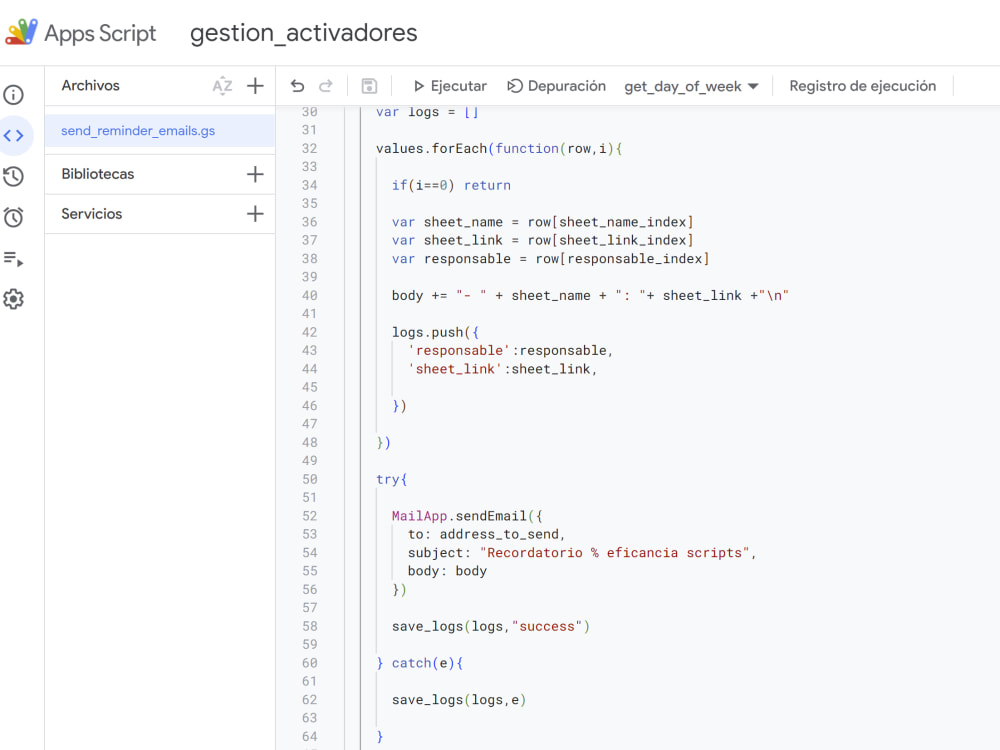1000x750 pixels.
Task: Place cursor on values.forEach line
Action: pyautogui.click(x=499, y=149)
